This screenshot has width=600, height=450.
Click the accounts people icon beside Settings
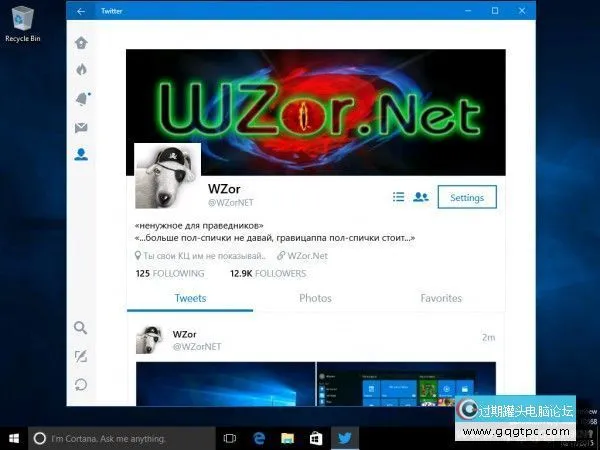click(x=420, y=197)
